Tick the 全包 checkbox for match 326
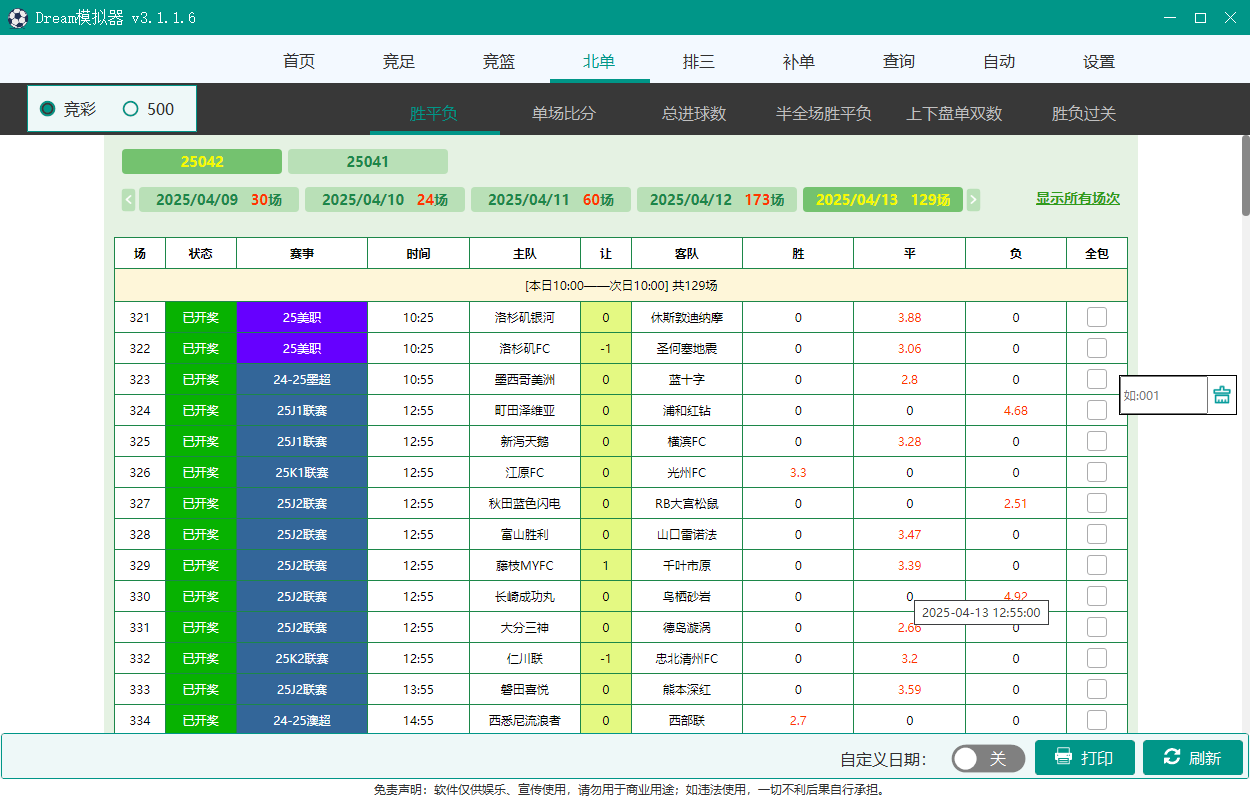 [x=1096, y=472]
